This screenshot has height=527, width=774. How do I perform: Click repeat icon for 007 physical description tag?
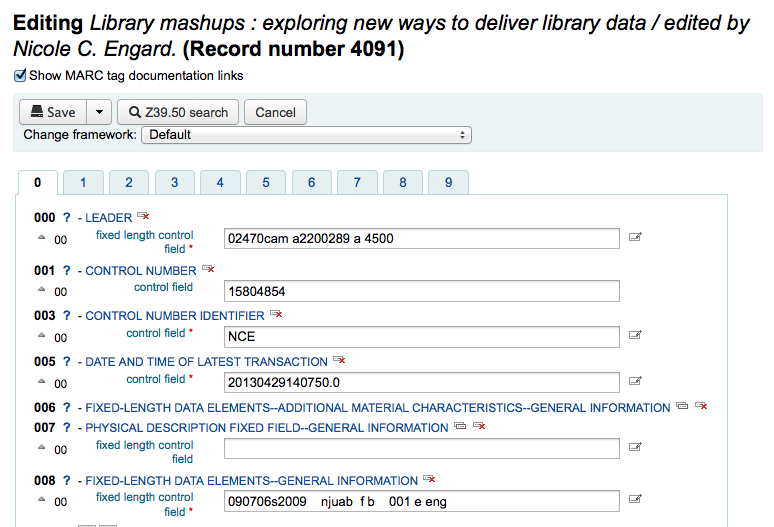pos(460,427)
